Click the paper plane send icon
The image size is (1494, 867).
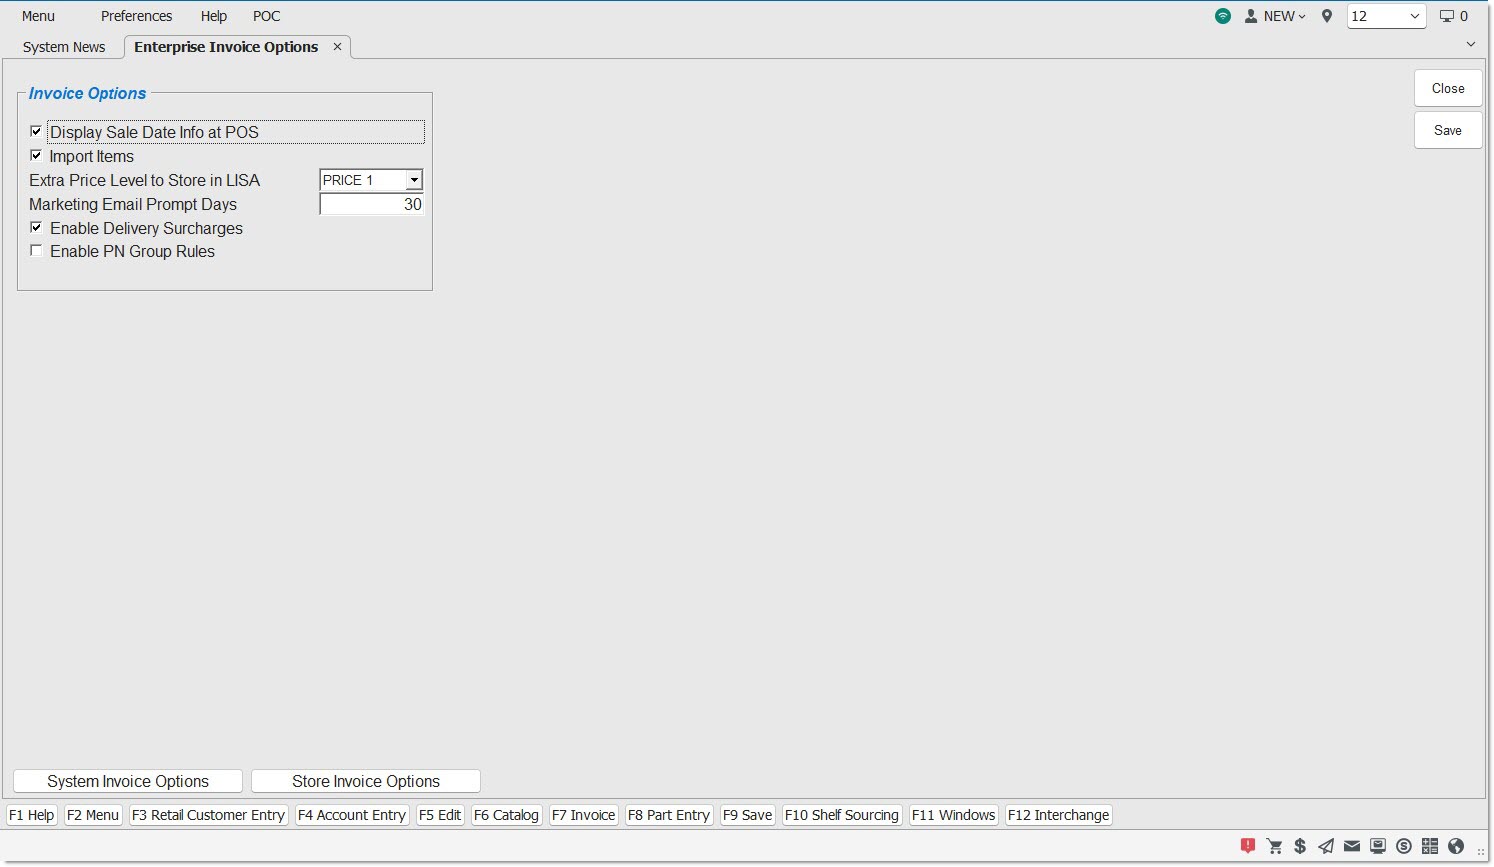click(x=1326, y=846)
